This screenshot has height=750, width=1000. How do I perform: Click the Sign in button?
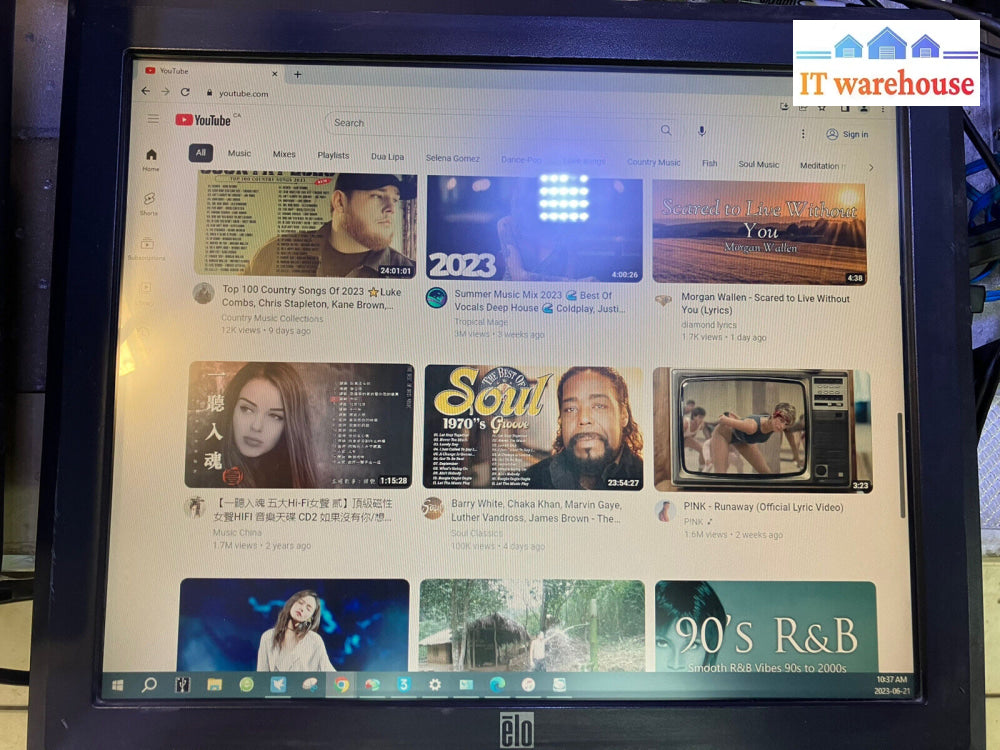pyautogui.click(x=847, y=134)
